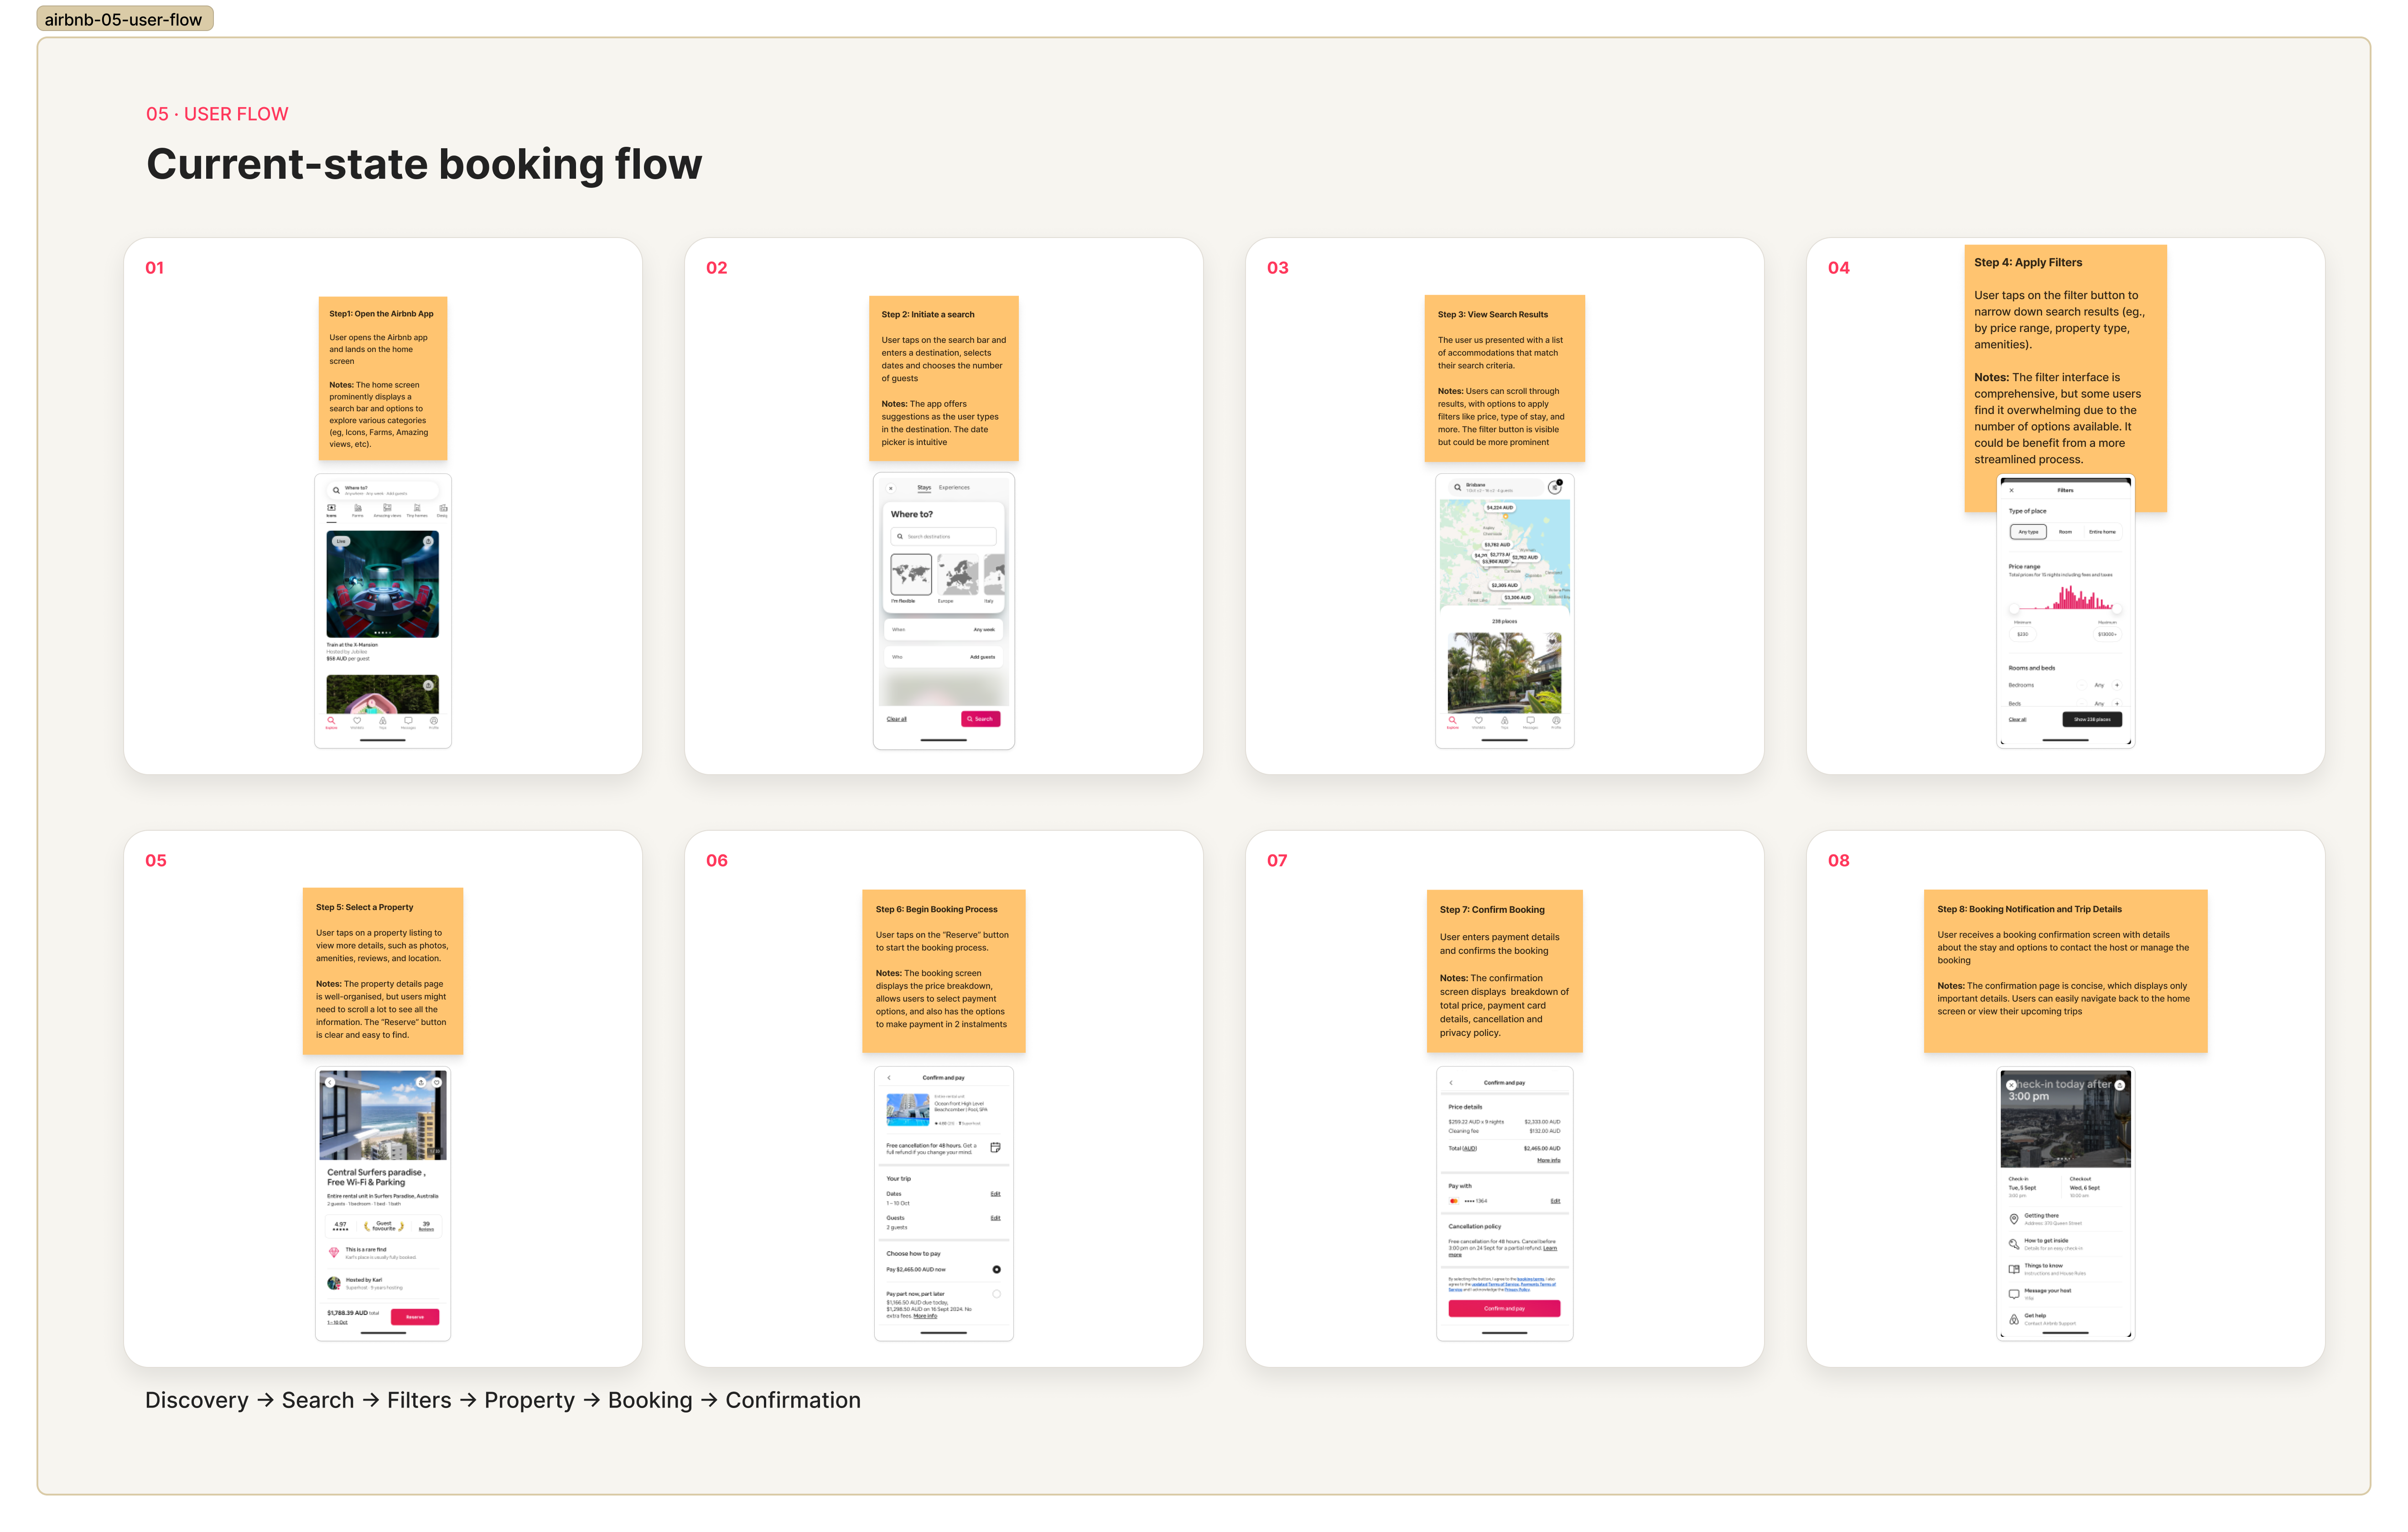Select the Amazing views category icon

[x=387, y=510]
